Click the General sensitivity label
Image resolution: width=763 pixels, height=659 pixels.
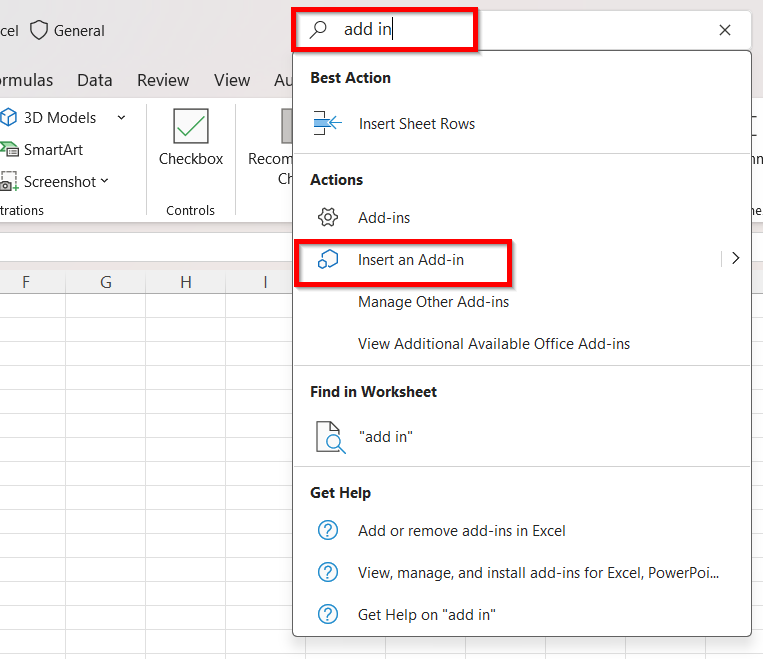pos(79,31)
